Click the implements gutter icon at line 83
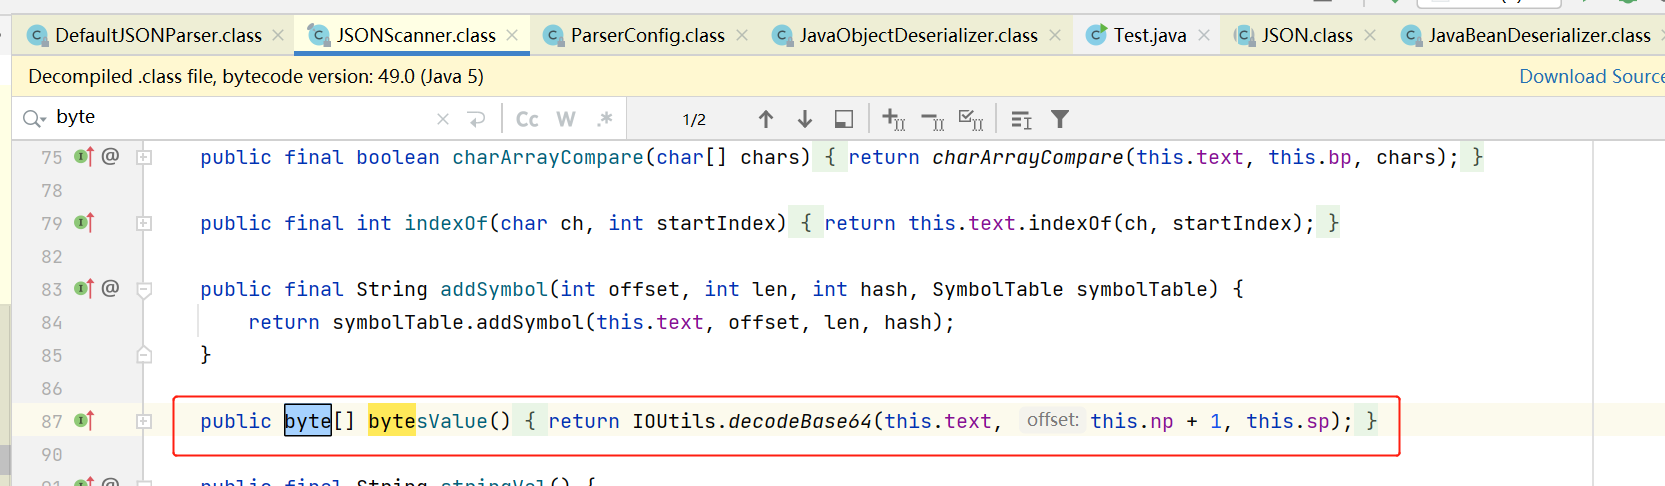Screen dimensions: 1665x486 (x=84, y=288)
